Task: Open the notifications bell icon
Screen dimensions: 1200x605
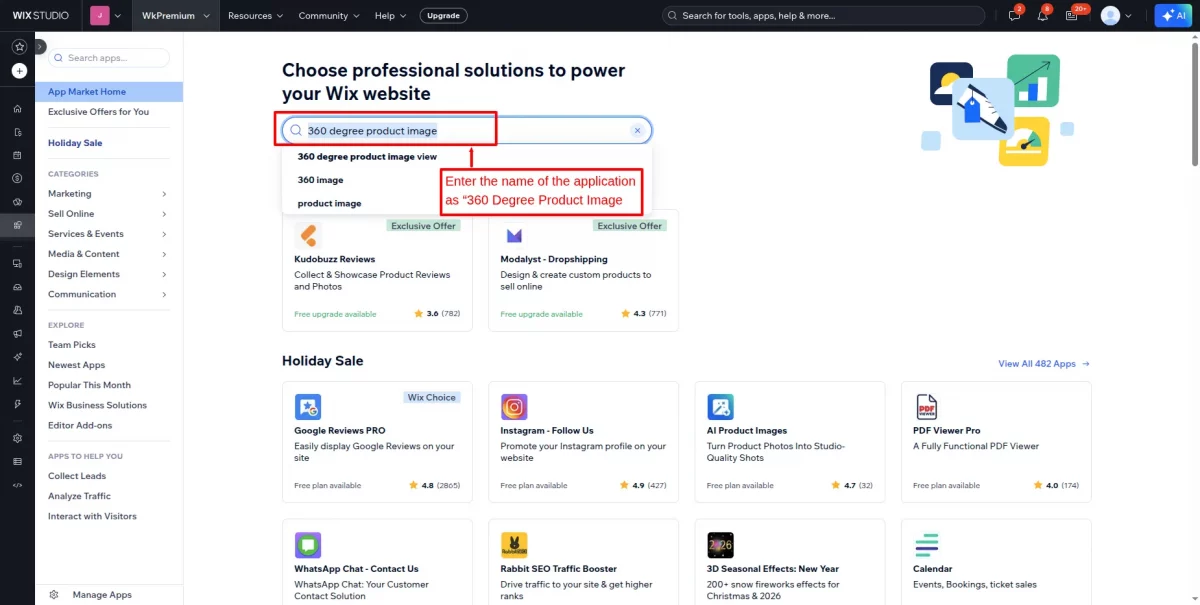Action: (x=1042, y=16)
